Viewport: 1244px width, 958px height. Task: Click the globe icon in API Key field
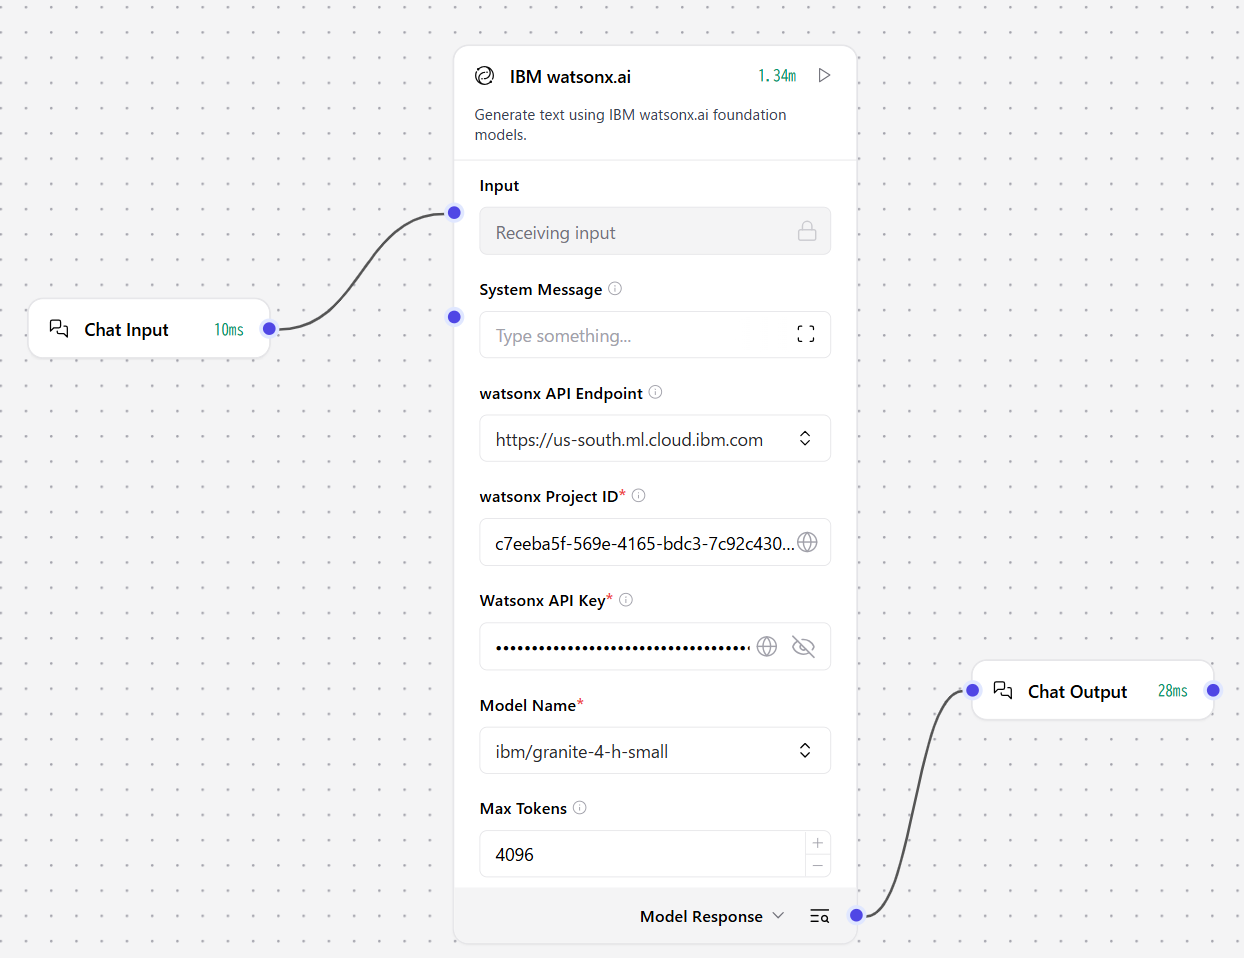tap(767, 646)
